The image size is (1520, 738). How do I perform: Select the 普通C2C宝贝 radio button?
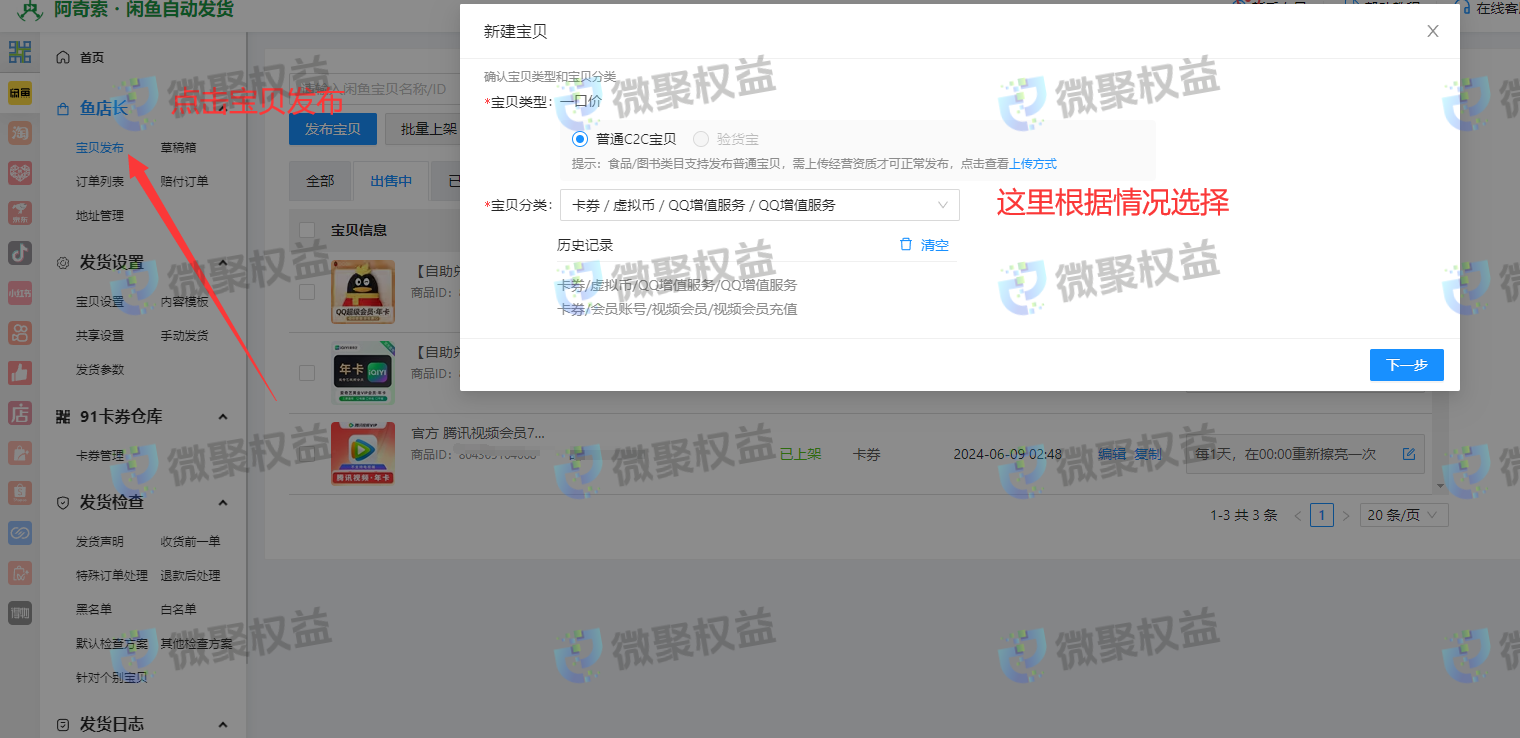click(x=579, y=139)
